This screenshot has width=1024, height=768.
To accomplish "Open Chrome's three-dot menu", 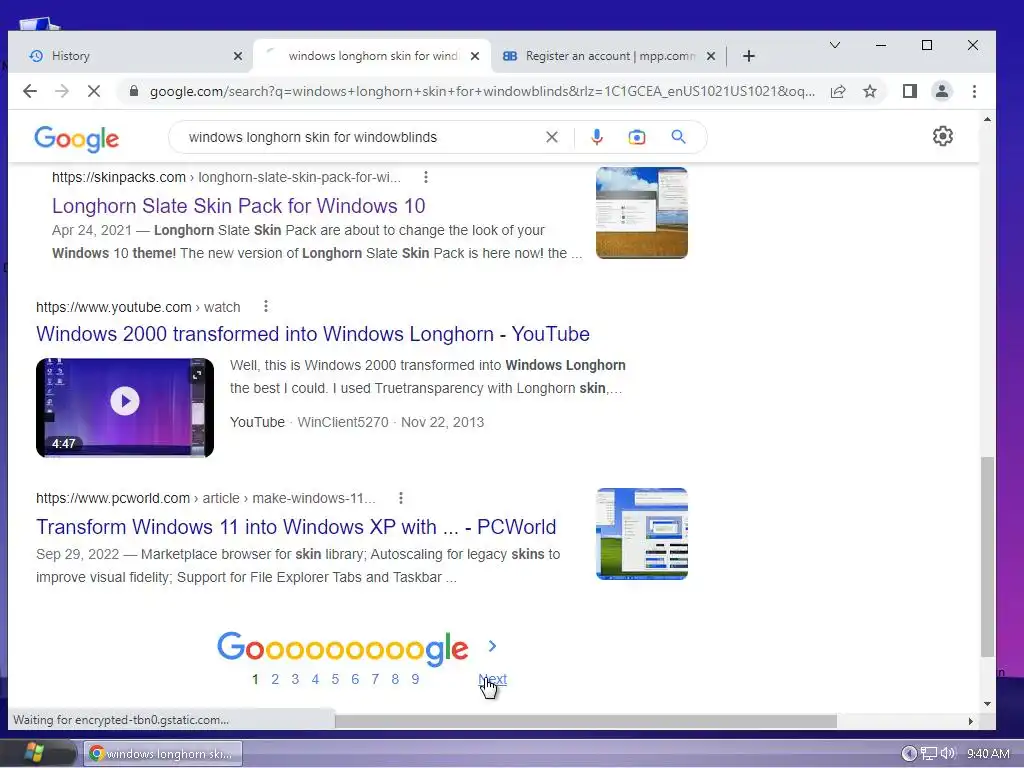I will [x=974, y=91].
